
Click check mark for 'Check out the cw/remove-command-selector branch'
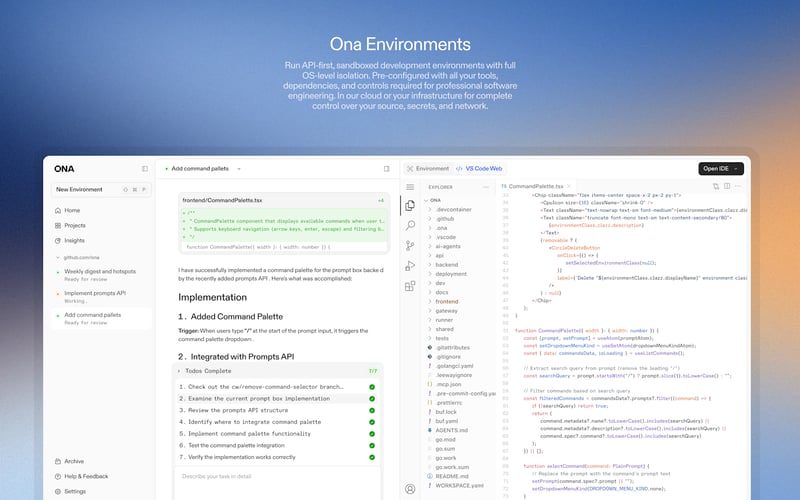click(372, 387)
